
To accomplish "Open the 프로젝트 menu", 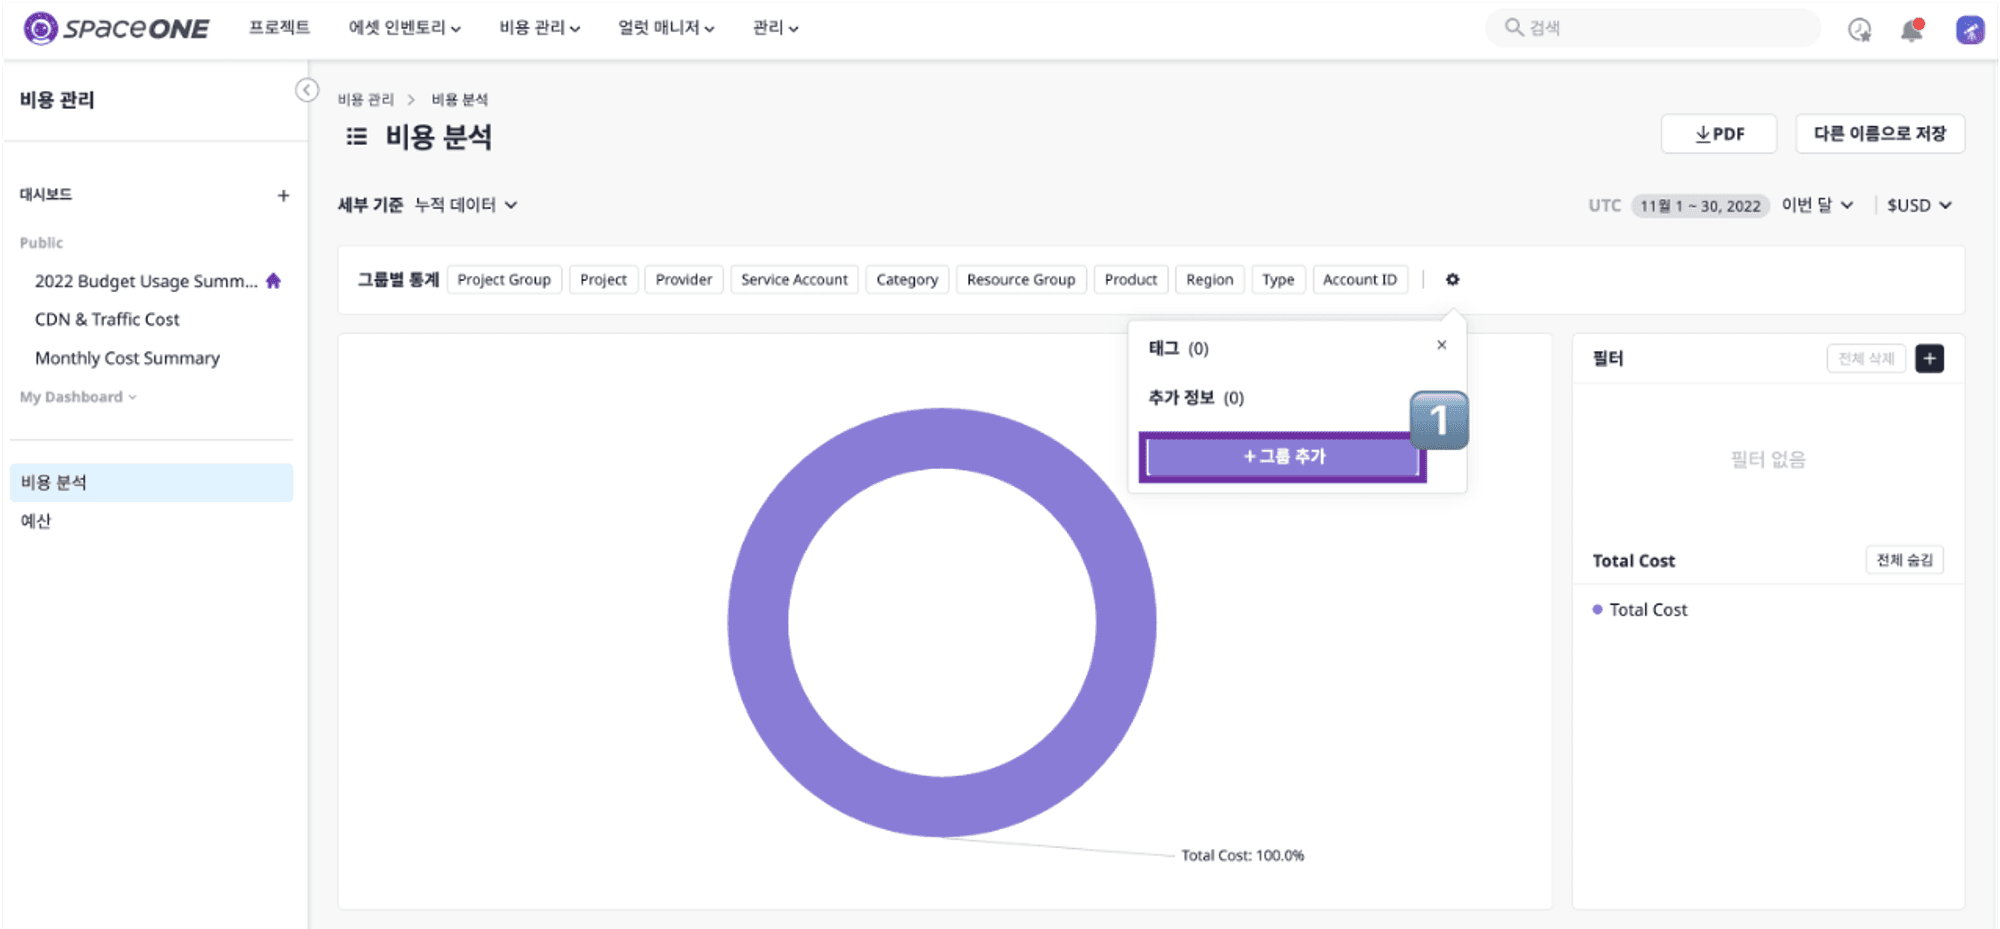I will click(279, 28).
